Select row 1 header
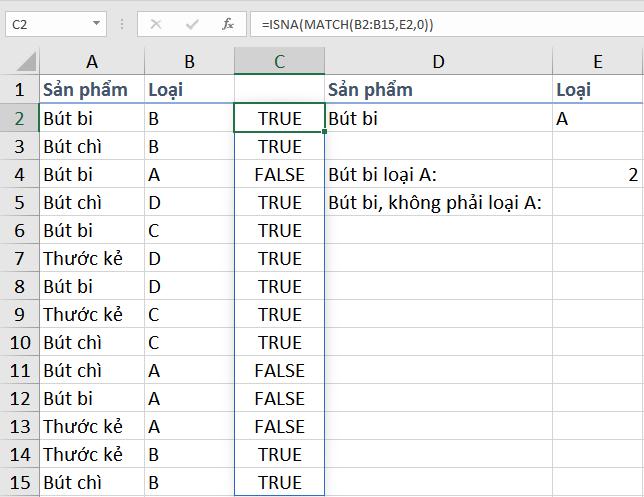644x497 pixels. click(x=20, y=90)
